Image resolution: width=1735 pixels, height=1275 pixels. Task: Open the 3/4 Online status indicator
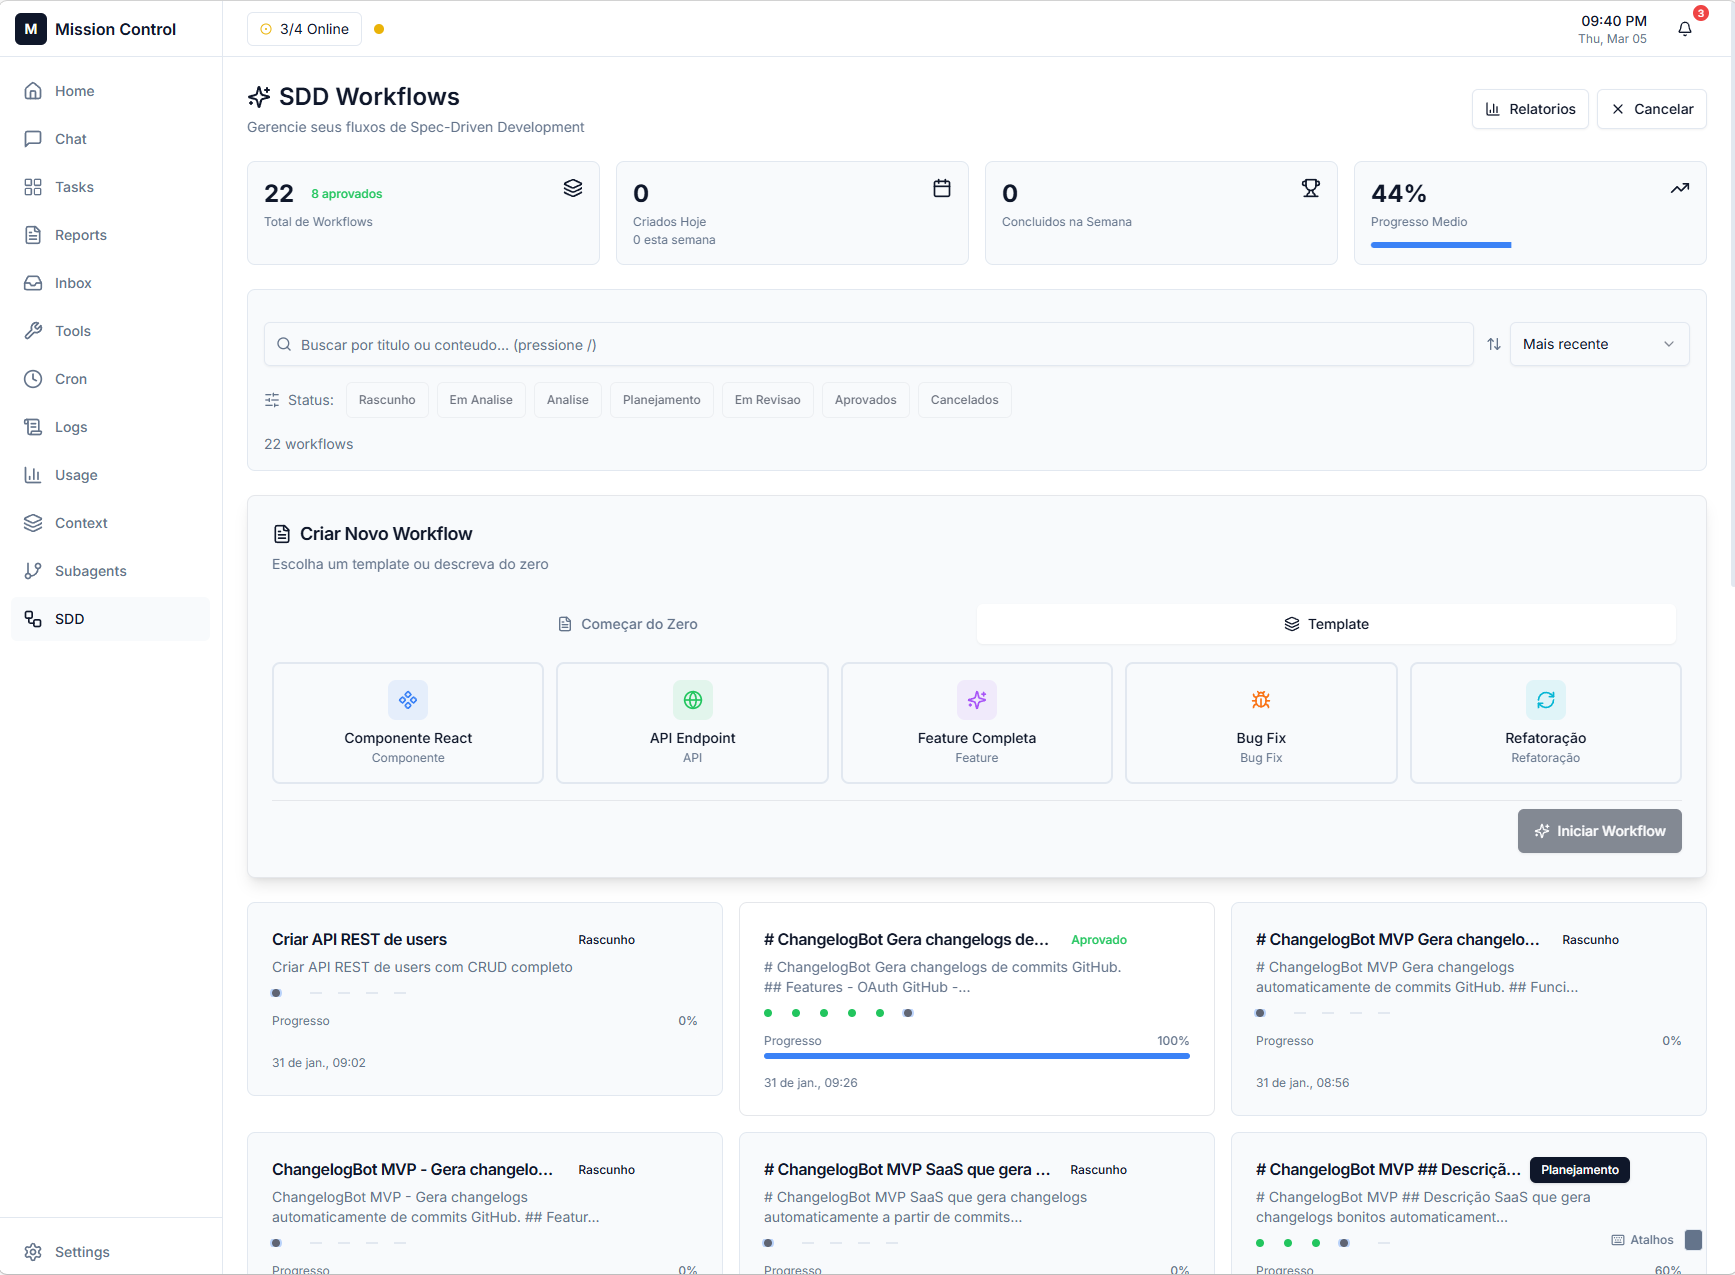(303, 29)
